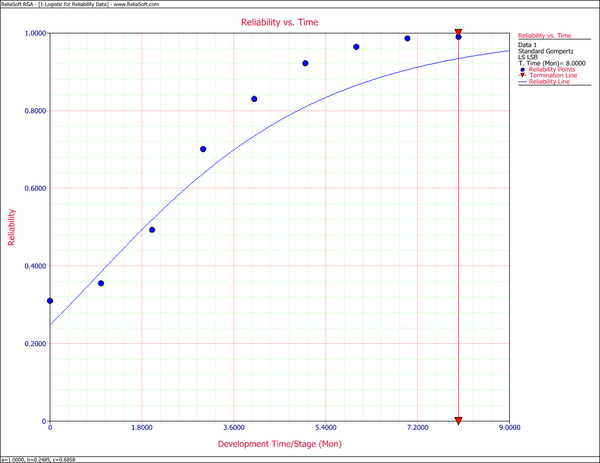600x463 pixels.
Task: Click the blue Reliability Line legend sample
Action: [x=522, y=81]
